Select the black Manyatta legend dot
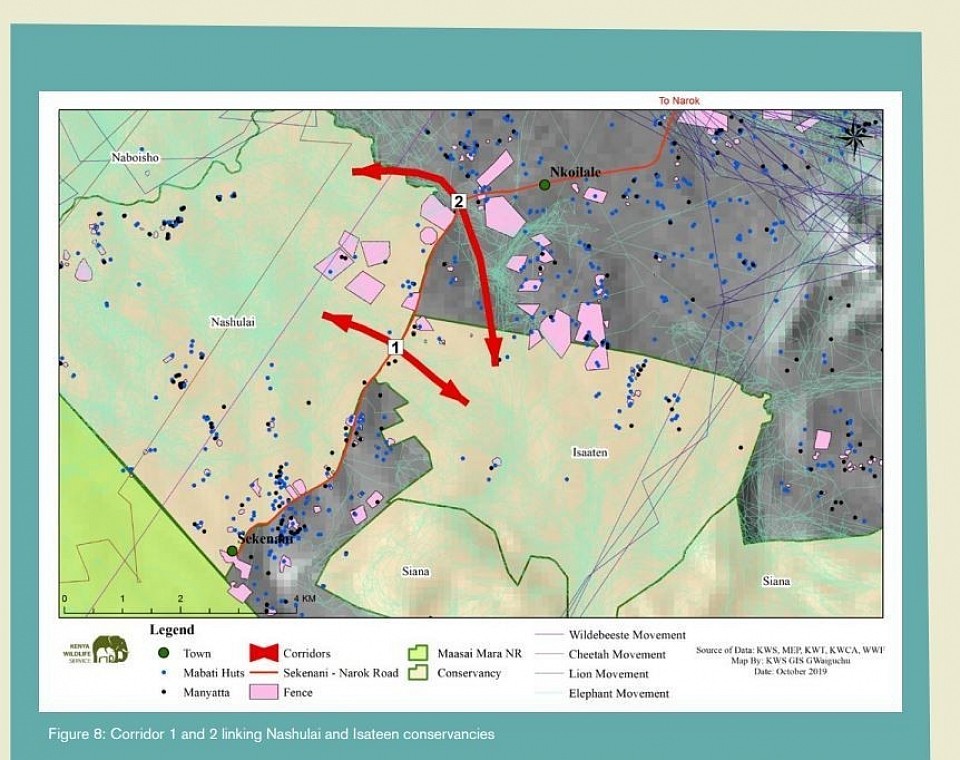The image size is (960, 760). [164, 692]
